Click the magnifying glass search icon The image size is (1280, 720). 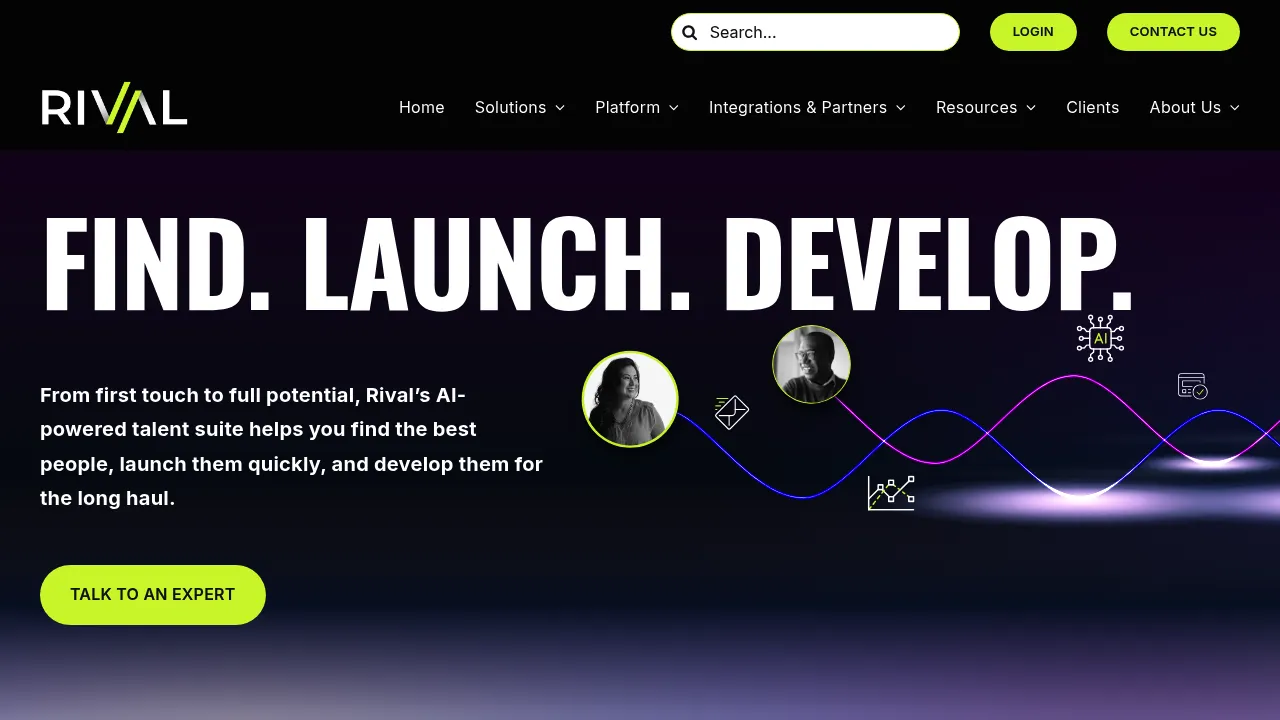(x=689, y=32)
